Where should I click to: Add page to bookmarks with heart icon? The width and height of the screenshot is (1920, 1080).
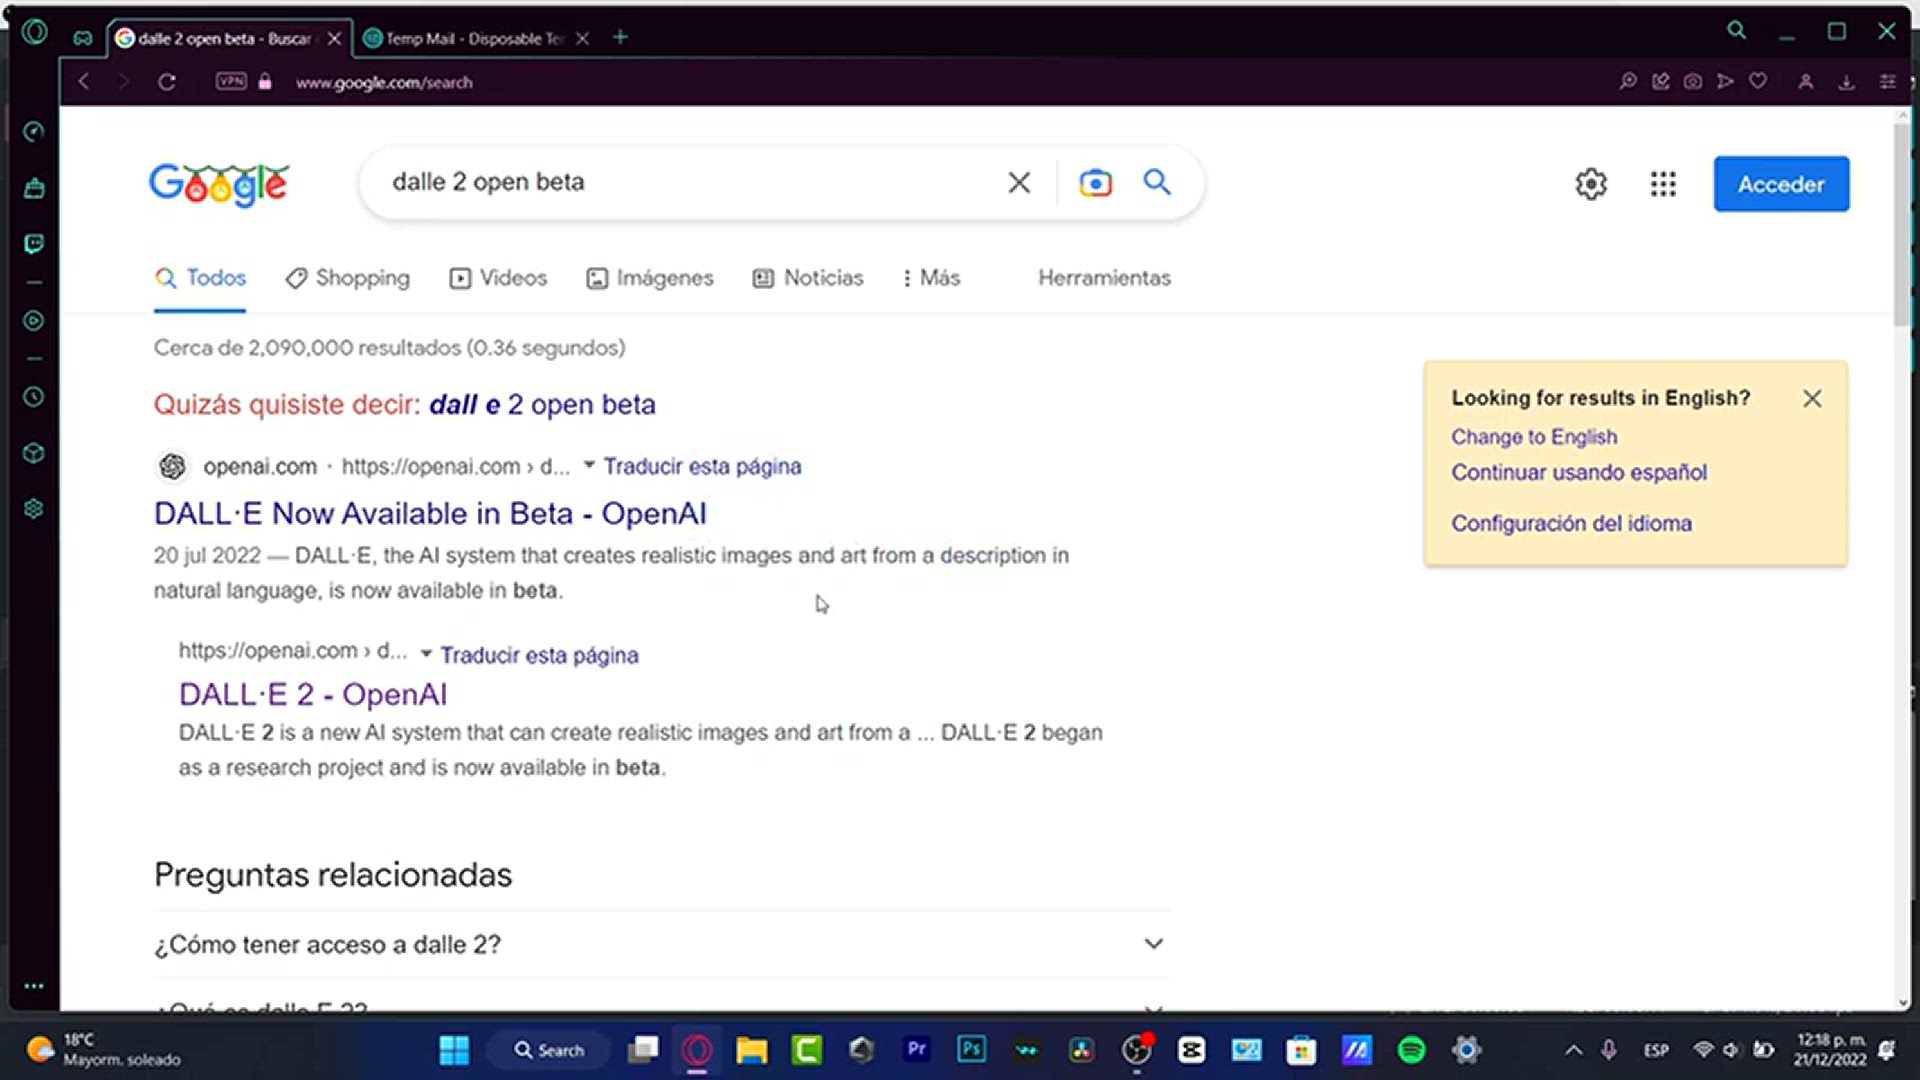[1758, 81]
